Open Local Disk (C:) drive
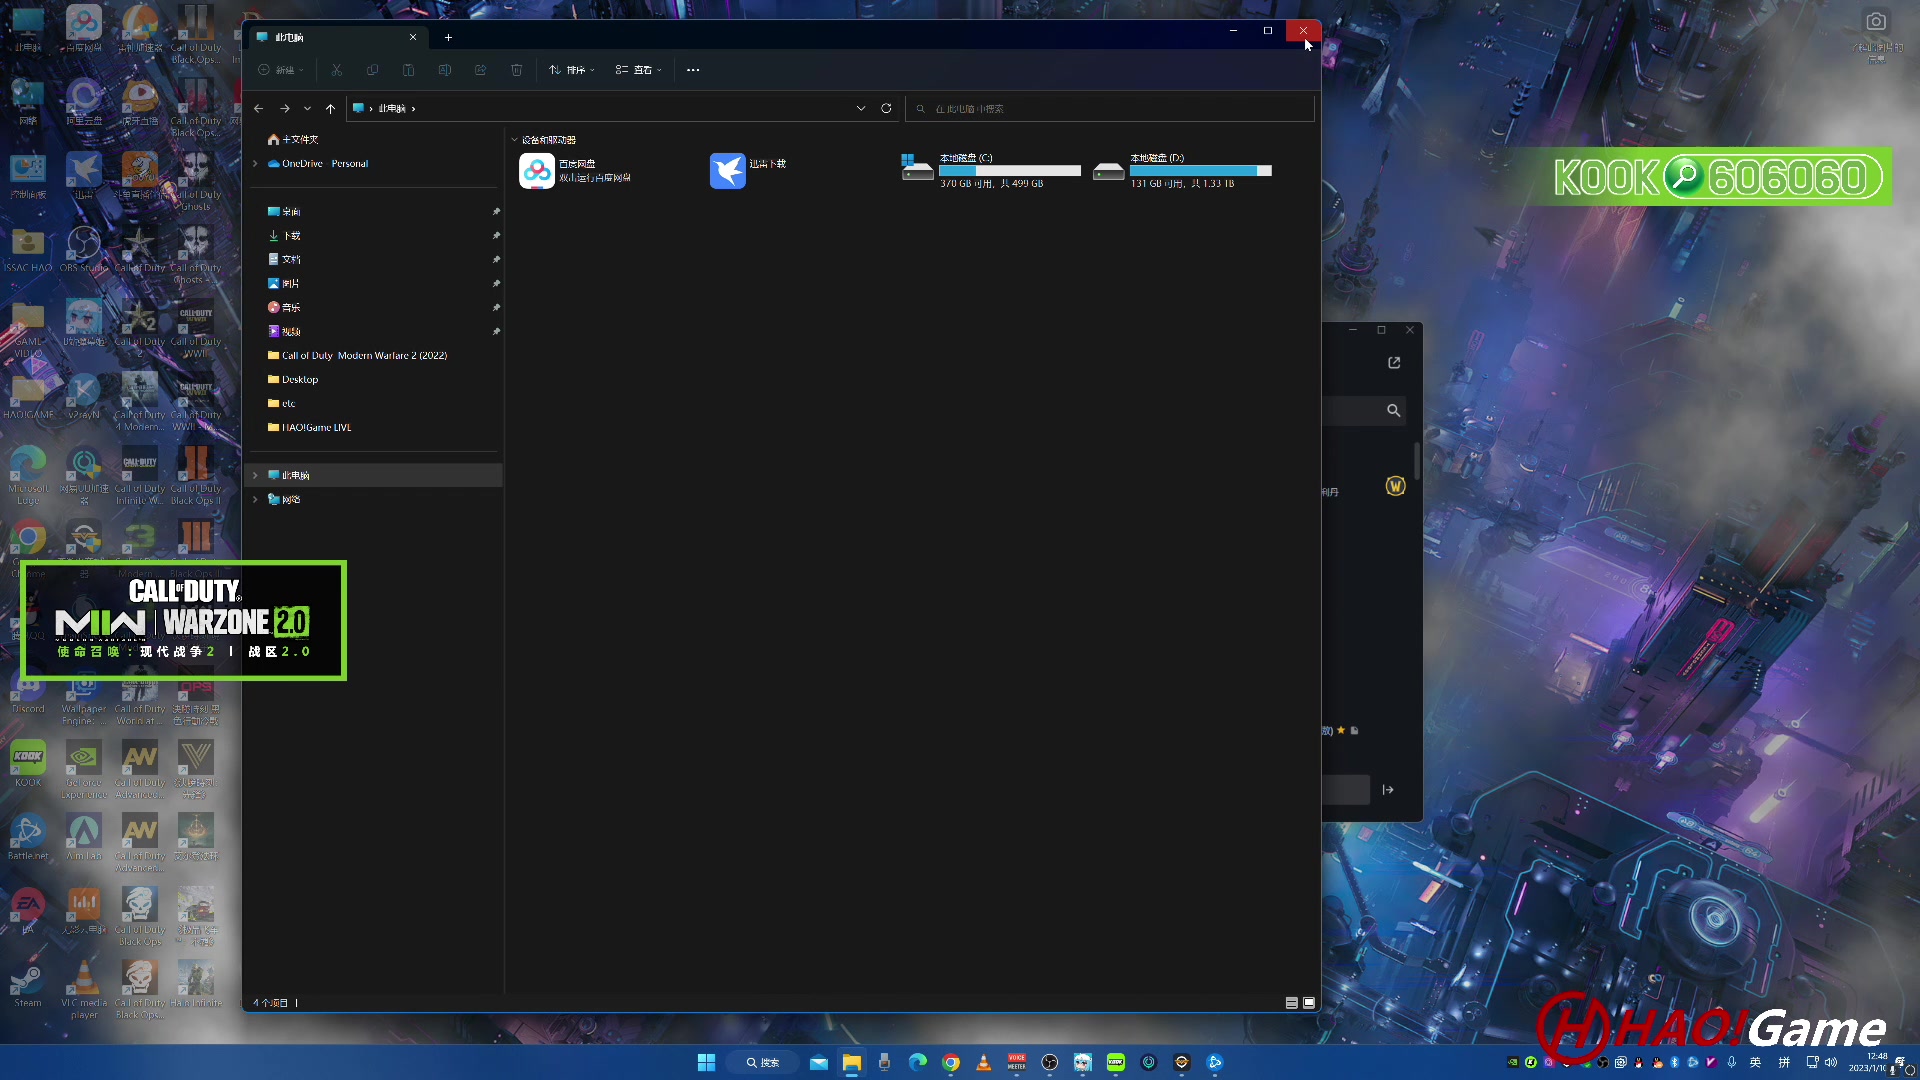Viewport: 1920px width, 1080px height. click(x=990, y=171)
